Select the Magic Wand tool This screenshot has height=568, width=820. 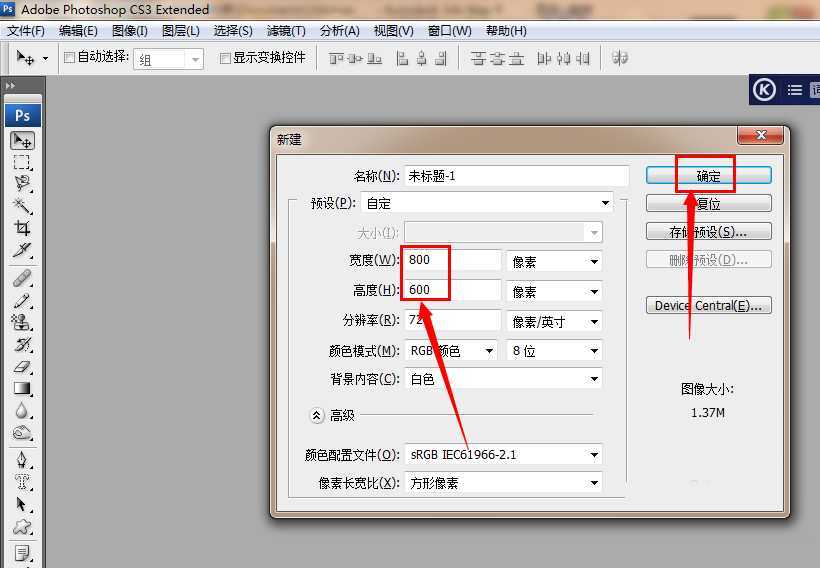22,205
